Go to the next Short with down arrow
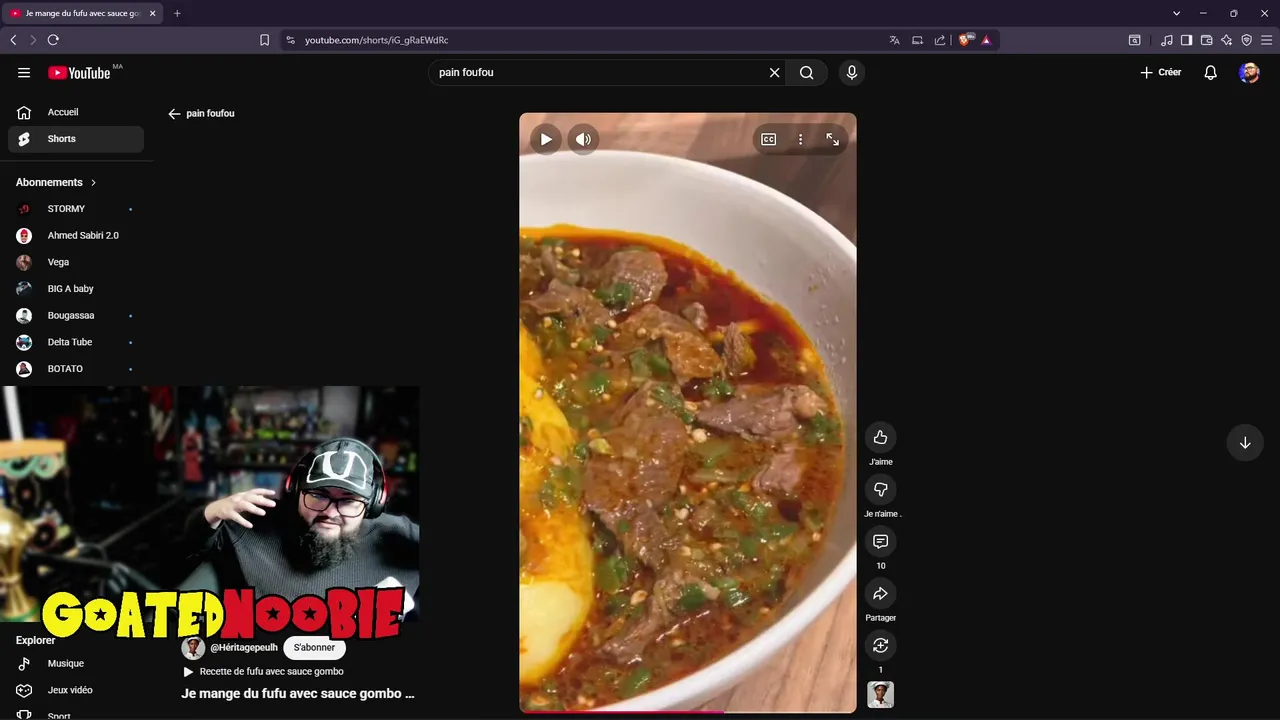Image resolution: width=1280 pixels, height=720 pixels. [1245, 443]
